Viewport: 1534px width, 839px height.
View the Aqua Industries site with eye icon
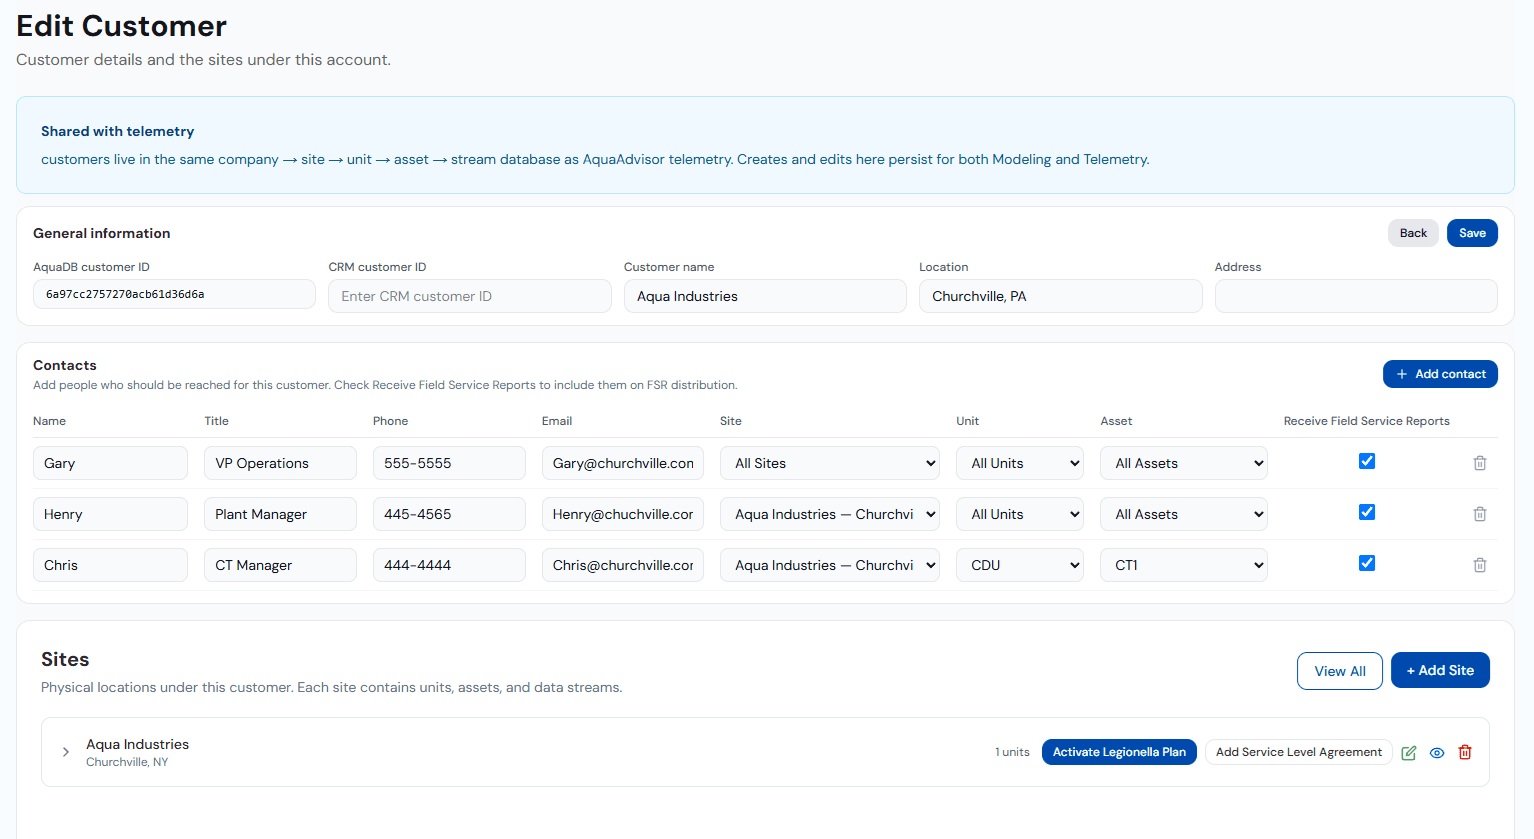point(1437,753)
